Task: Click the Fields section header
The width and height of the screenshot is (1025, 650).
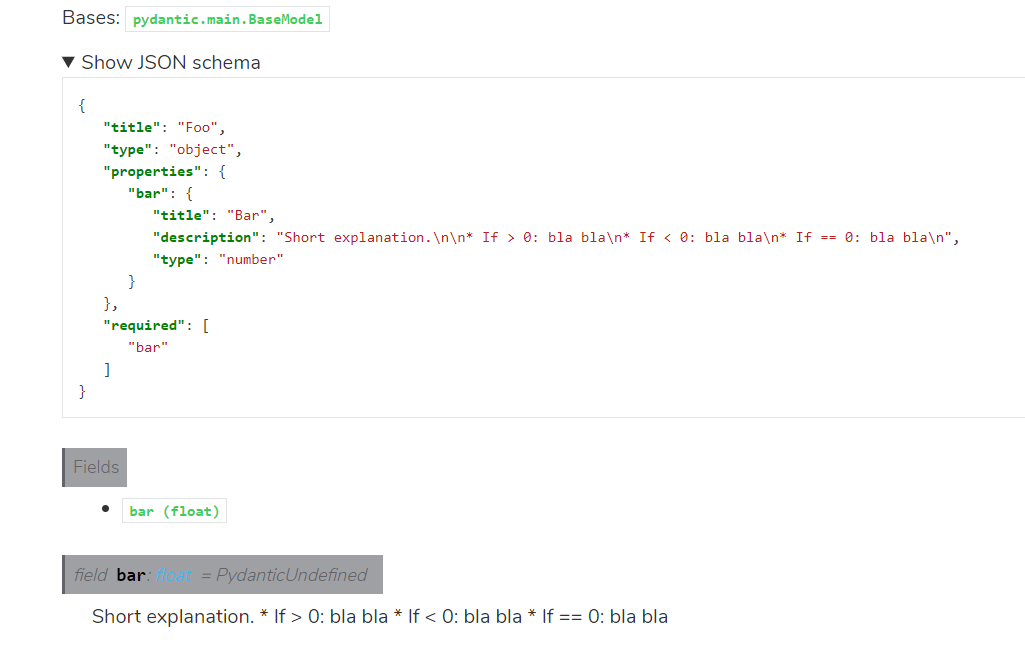Action: pyautogui.click(x=94, y=467)
